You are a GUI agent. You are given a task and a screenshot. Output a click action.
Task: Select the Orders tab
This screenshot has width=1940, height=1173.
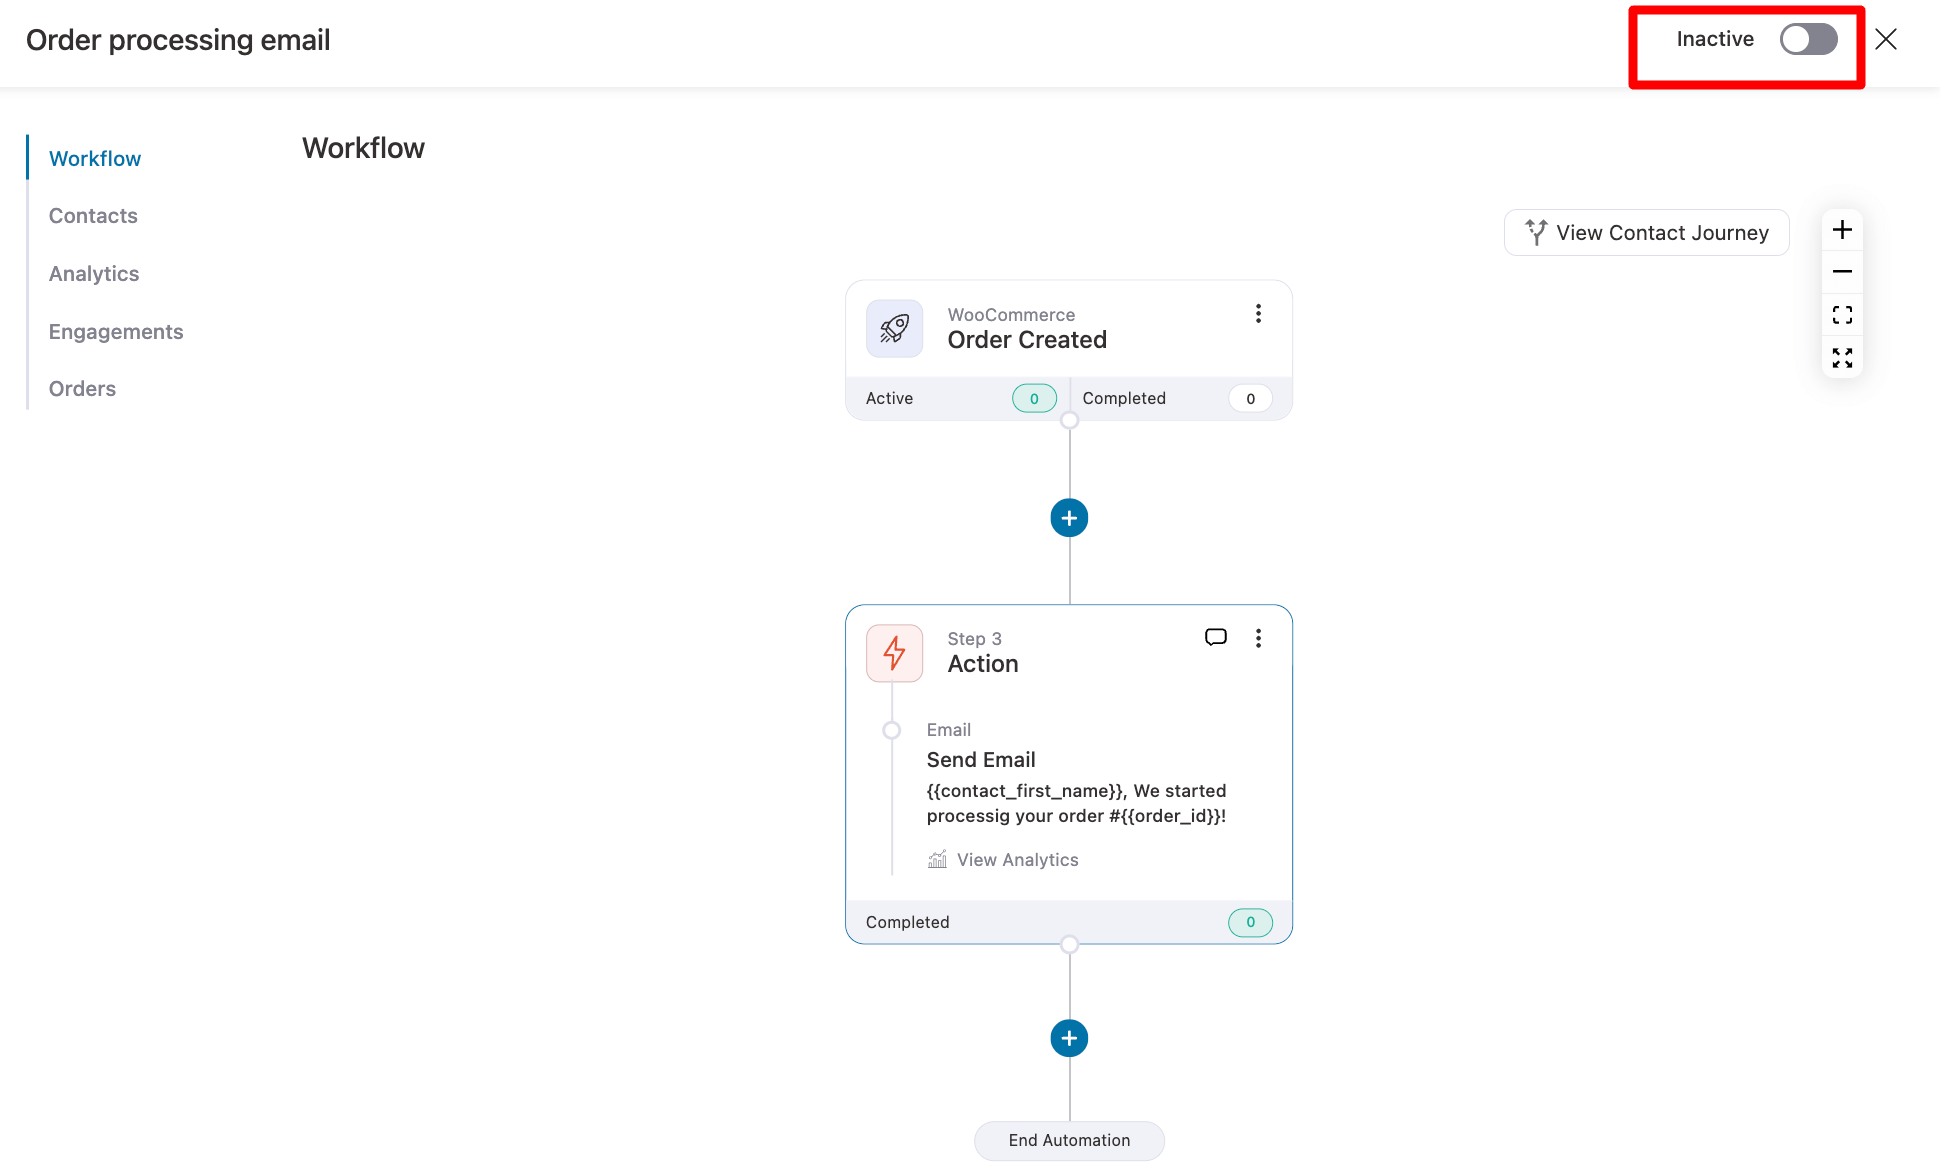pos(82,389)
